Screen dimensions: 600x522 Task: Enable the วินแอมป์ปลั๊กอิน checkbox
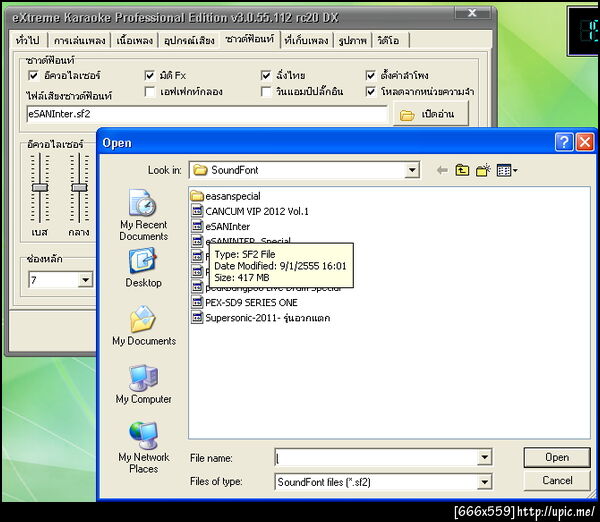[266, 92]
